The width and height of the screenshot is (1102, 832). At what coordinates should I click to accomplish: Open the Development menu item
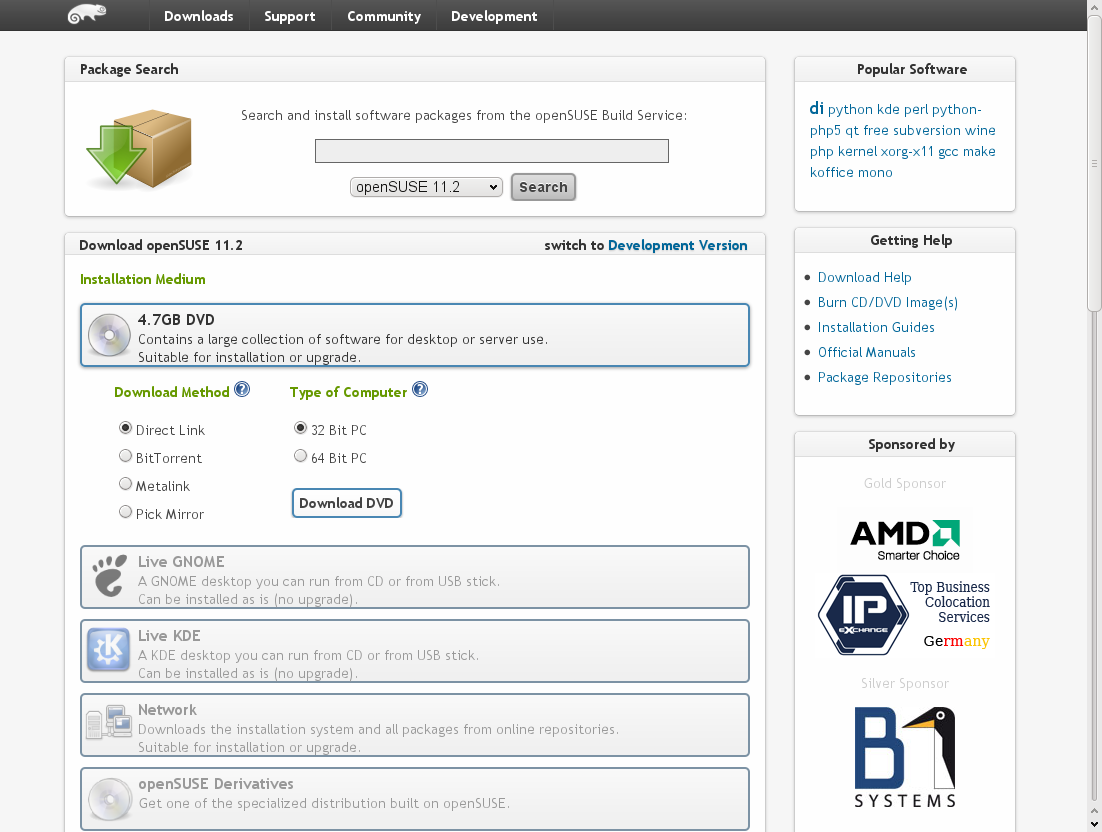tap(494, 16)
